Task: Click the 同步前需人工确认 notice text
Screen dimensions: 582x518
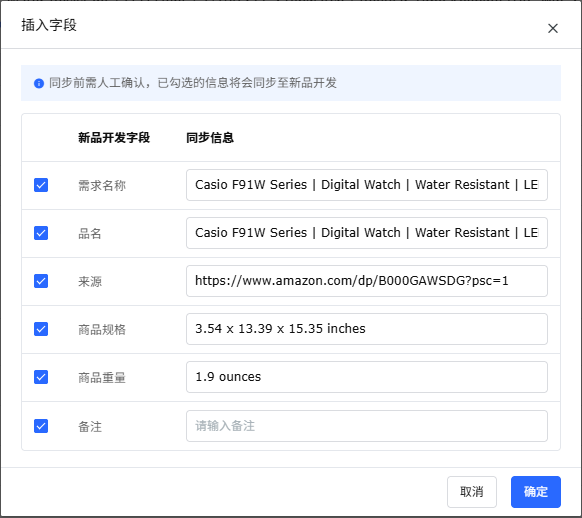Action: tap(193, 83)
